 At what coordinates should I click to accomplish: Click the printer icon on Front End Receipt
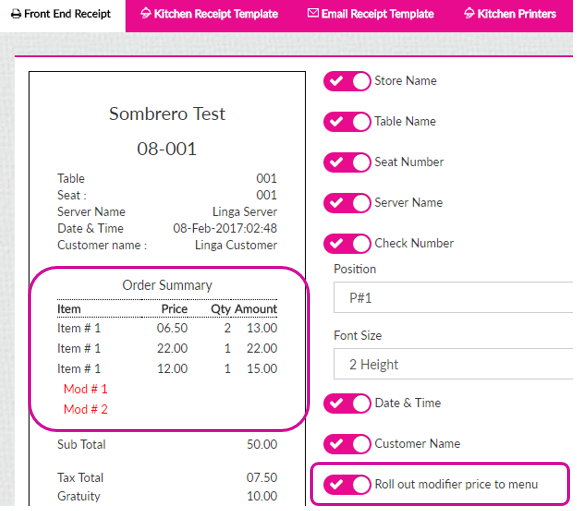(16, 14)
